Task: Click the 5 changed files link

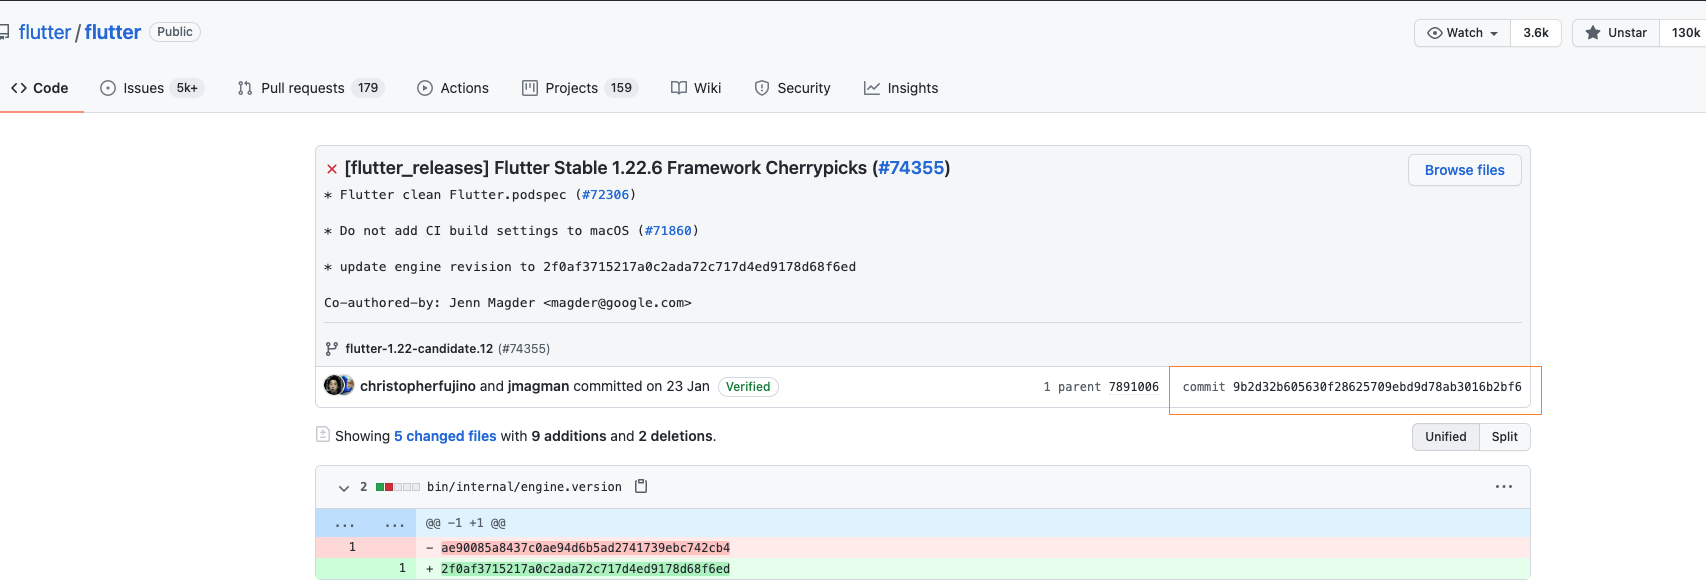Action: (x=445, y=436)
